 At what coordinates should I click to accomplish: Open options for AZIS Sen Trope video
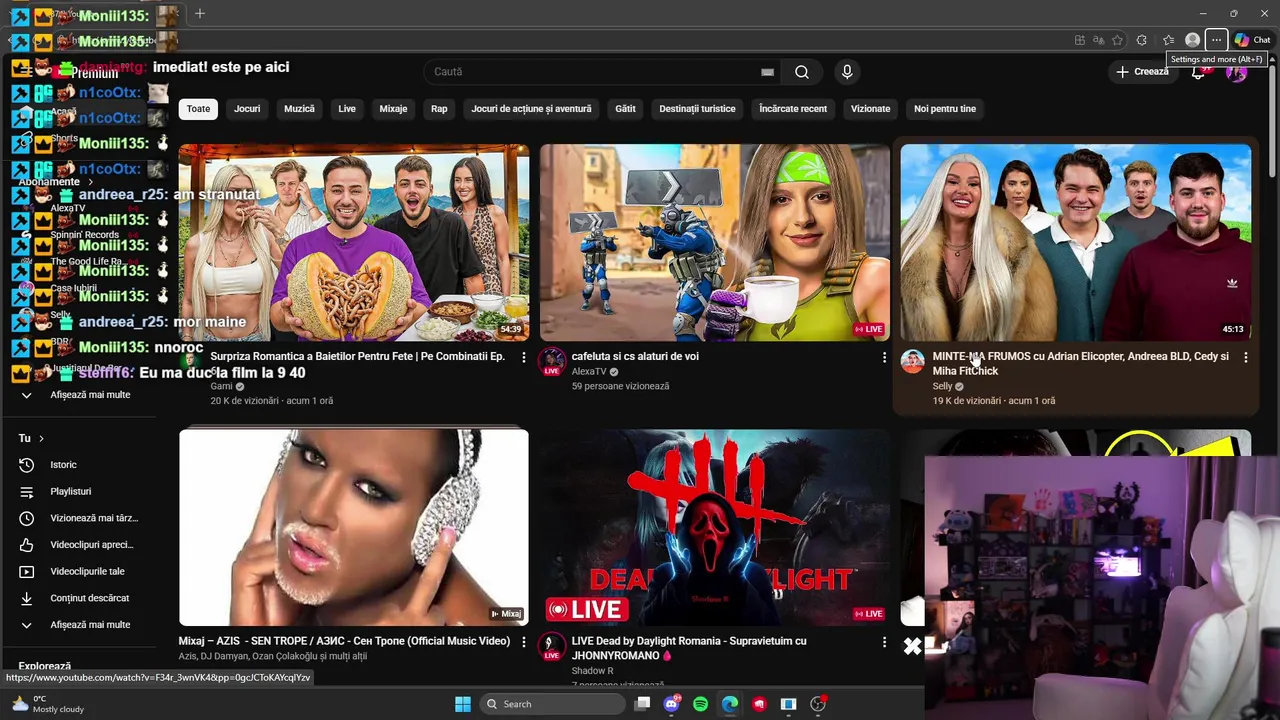(523, 642)
